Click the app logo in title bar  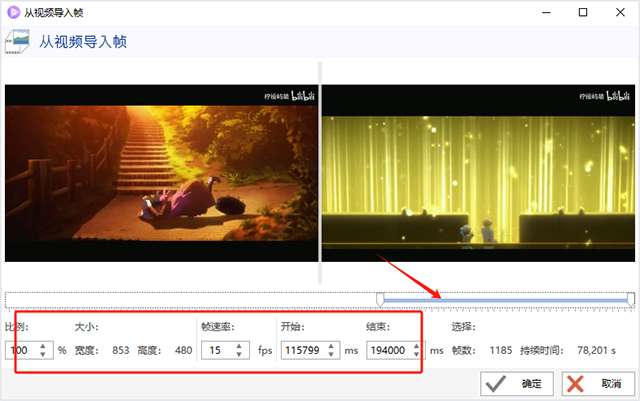tap(13, 12)
